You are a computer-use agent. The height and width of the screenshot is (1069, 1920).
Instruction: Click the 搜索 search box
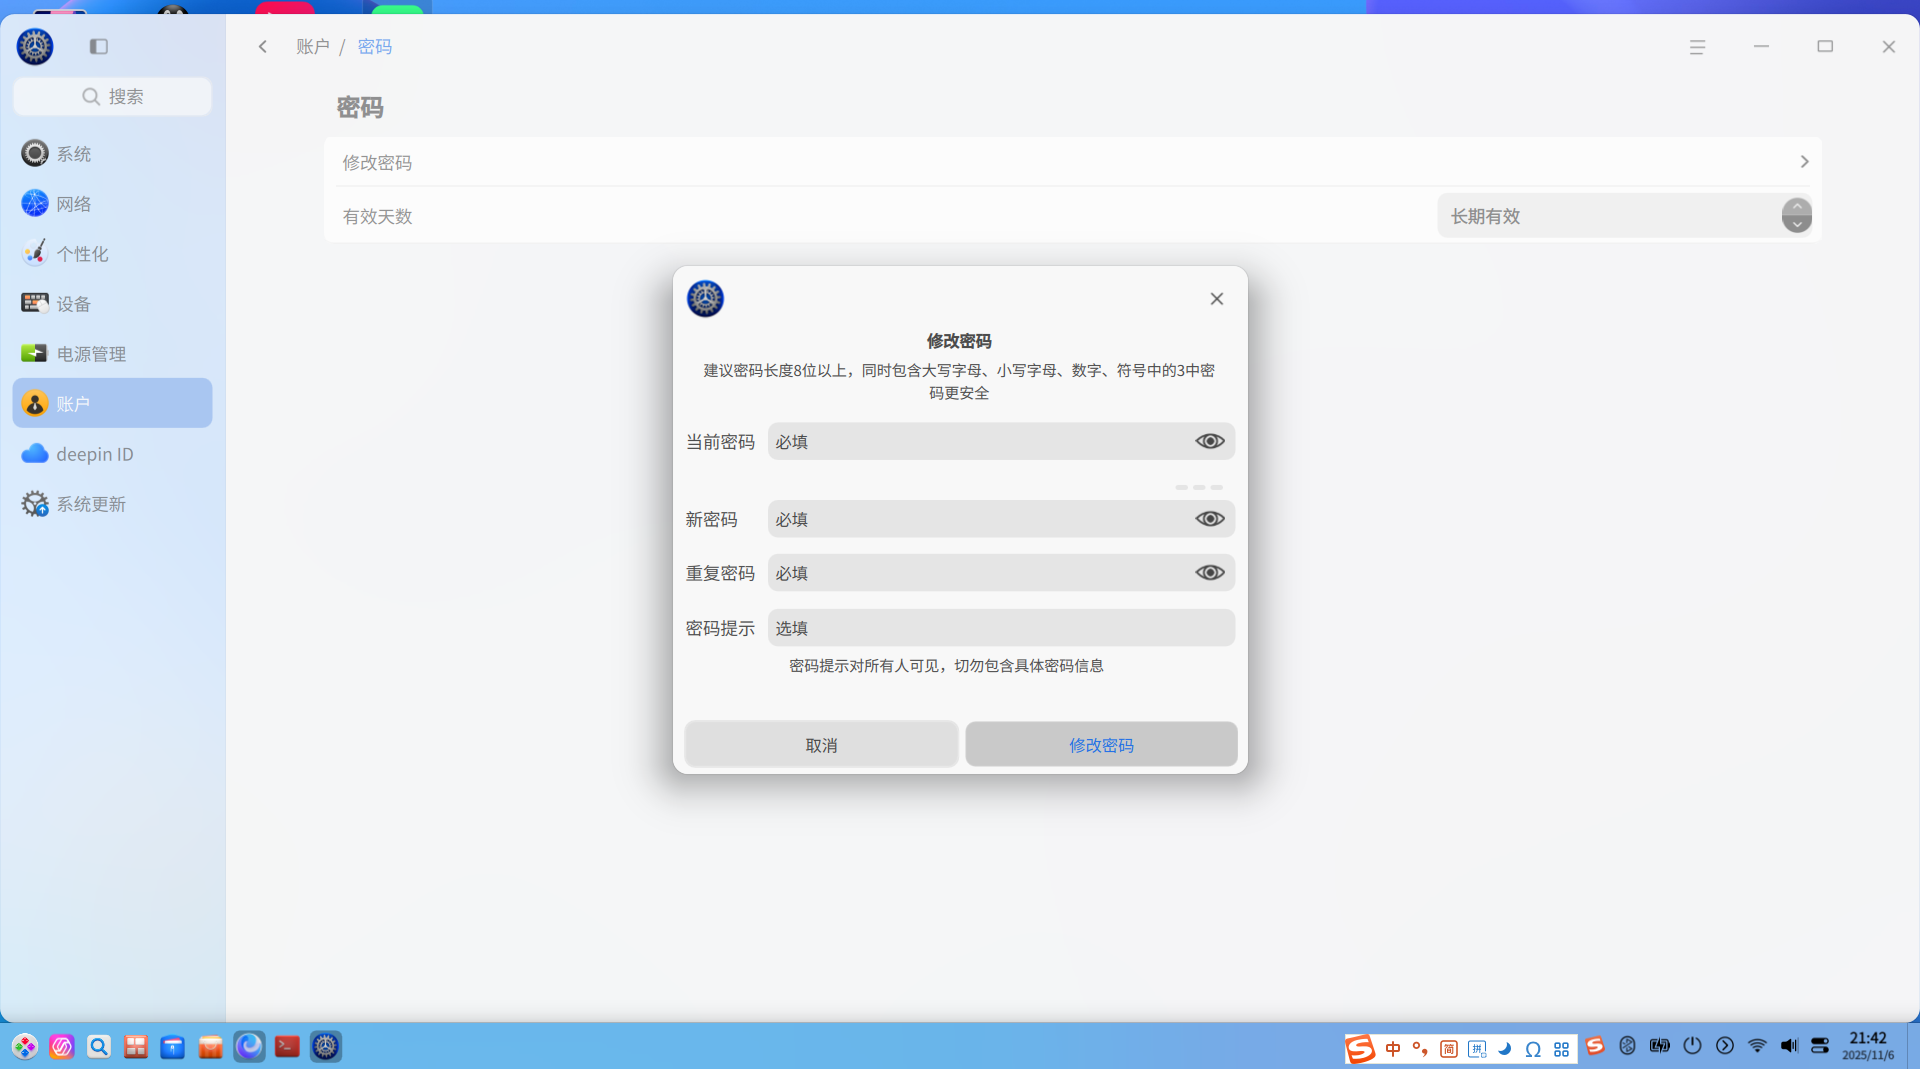coord(112,96)
